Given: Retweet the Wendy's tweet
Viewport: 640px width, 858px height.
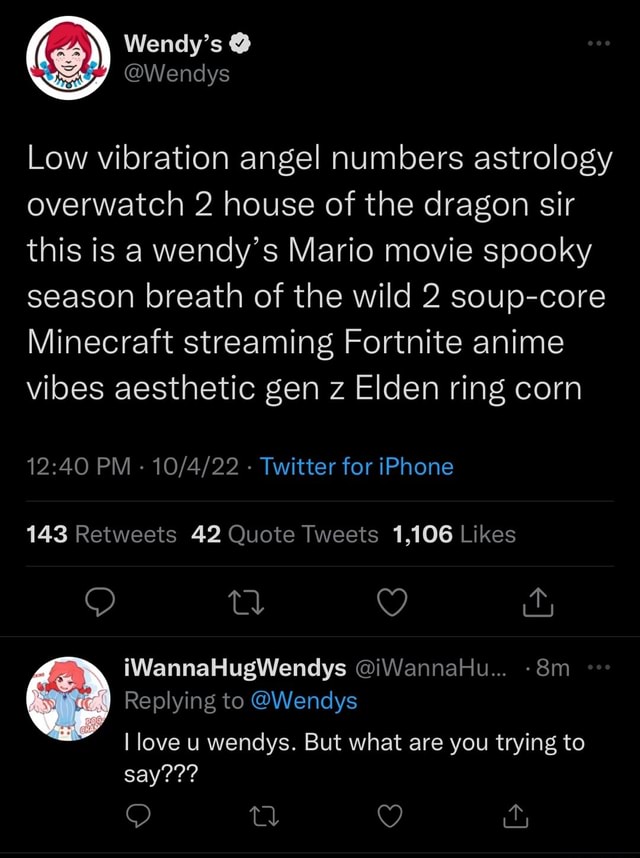Looking at the screenshot, I should point(244,601).
